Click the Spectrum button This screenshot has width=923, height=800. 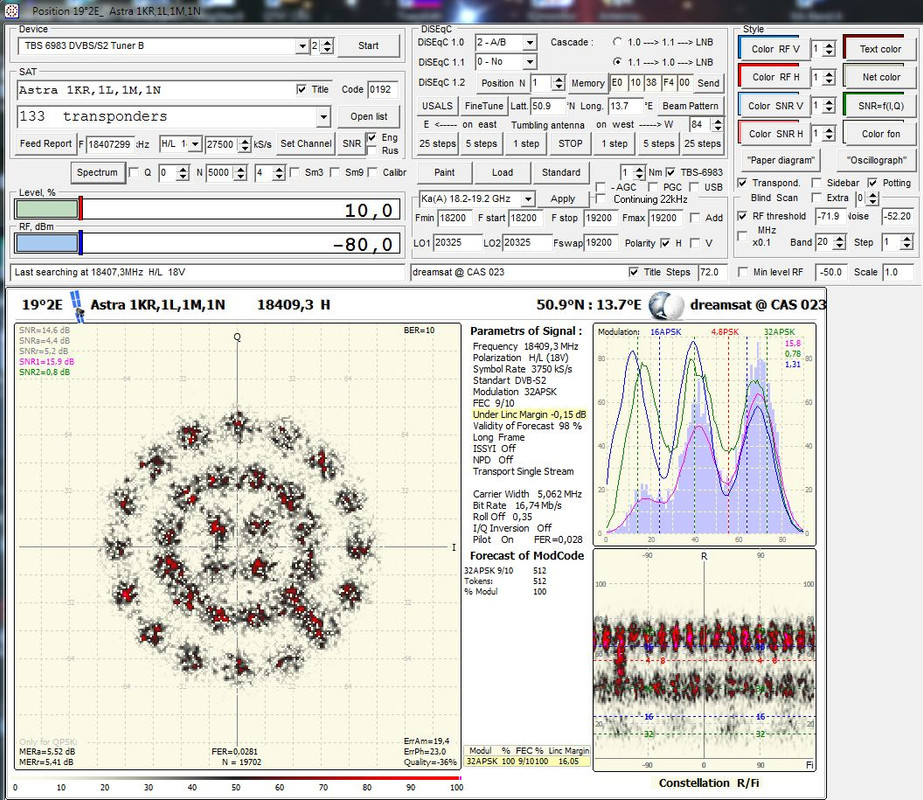(x=97, y=172)
